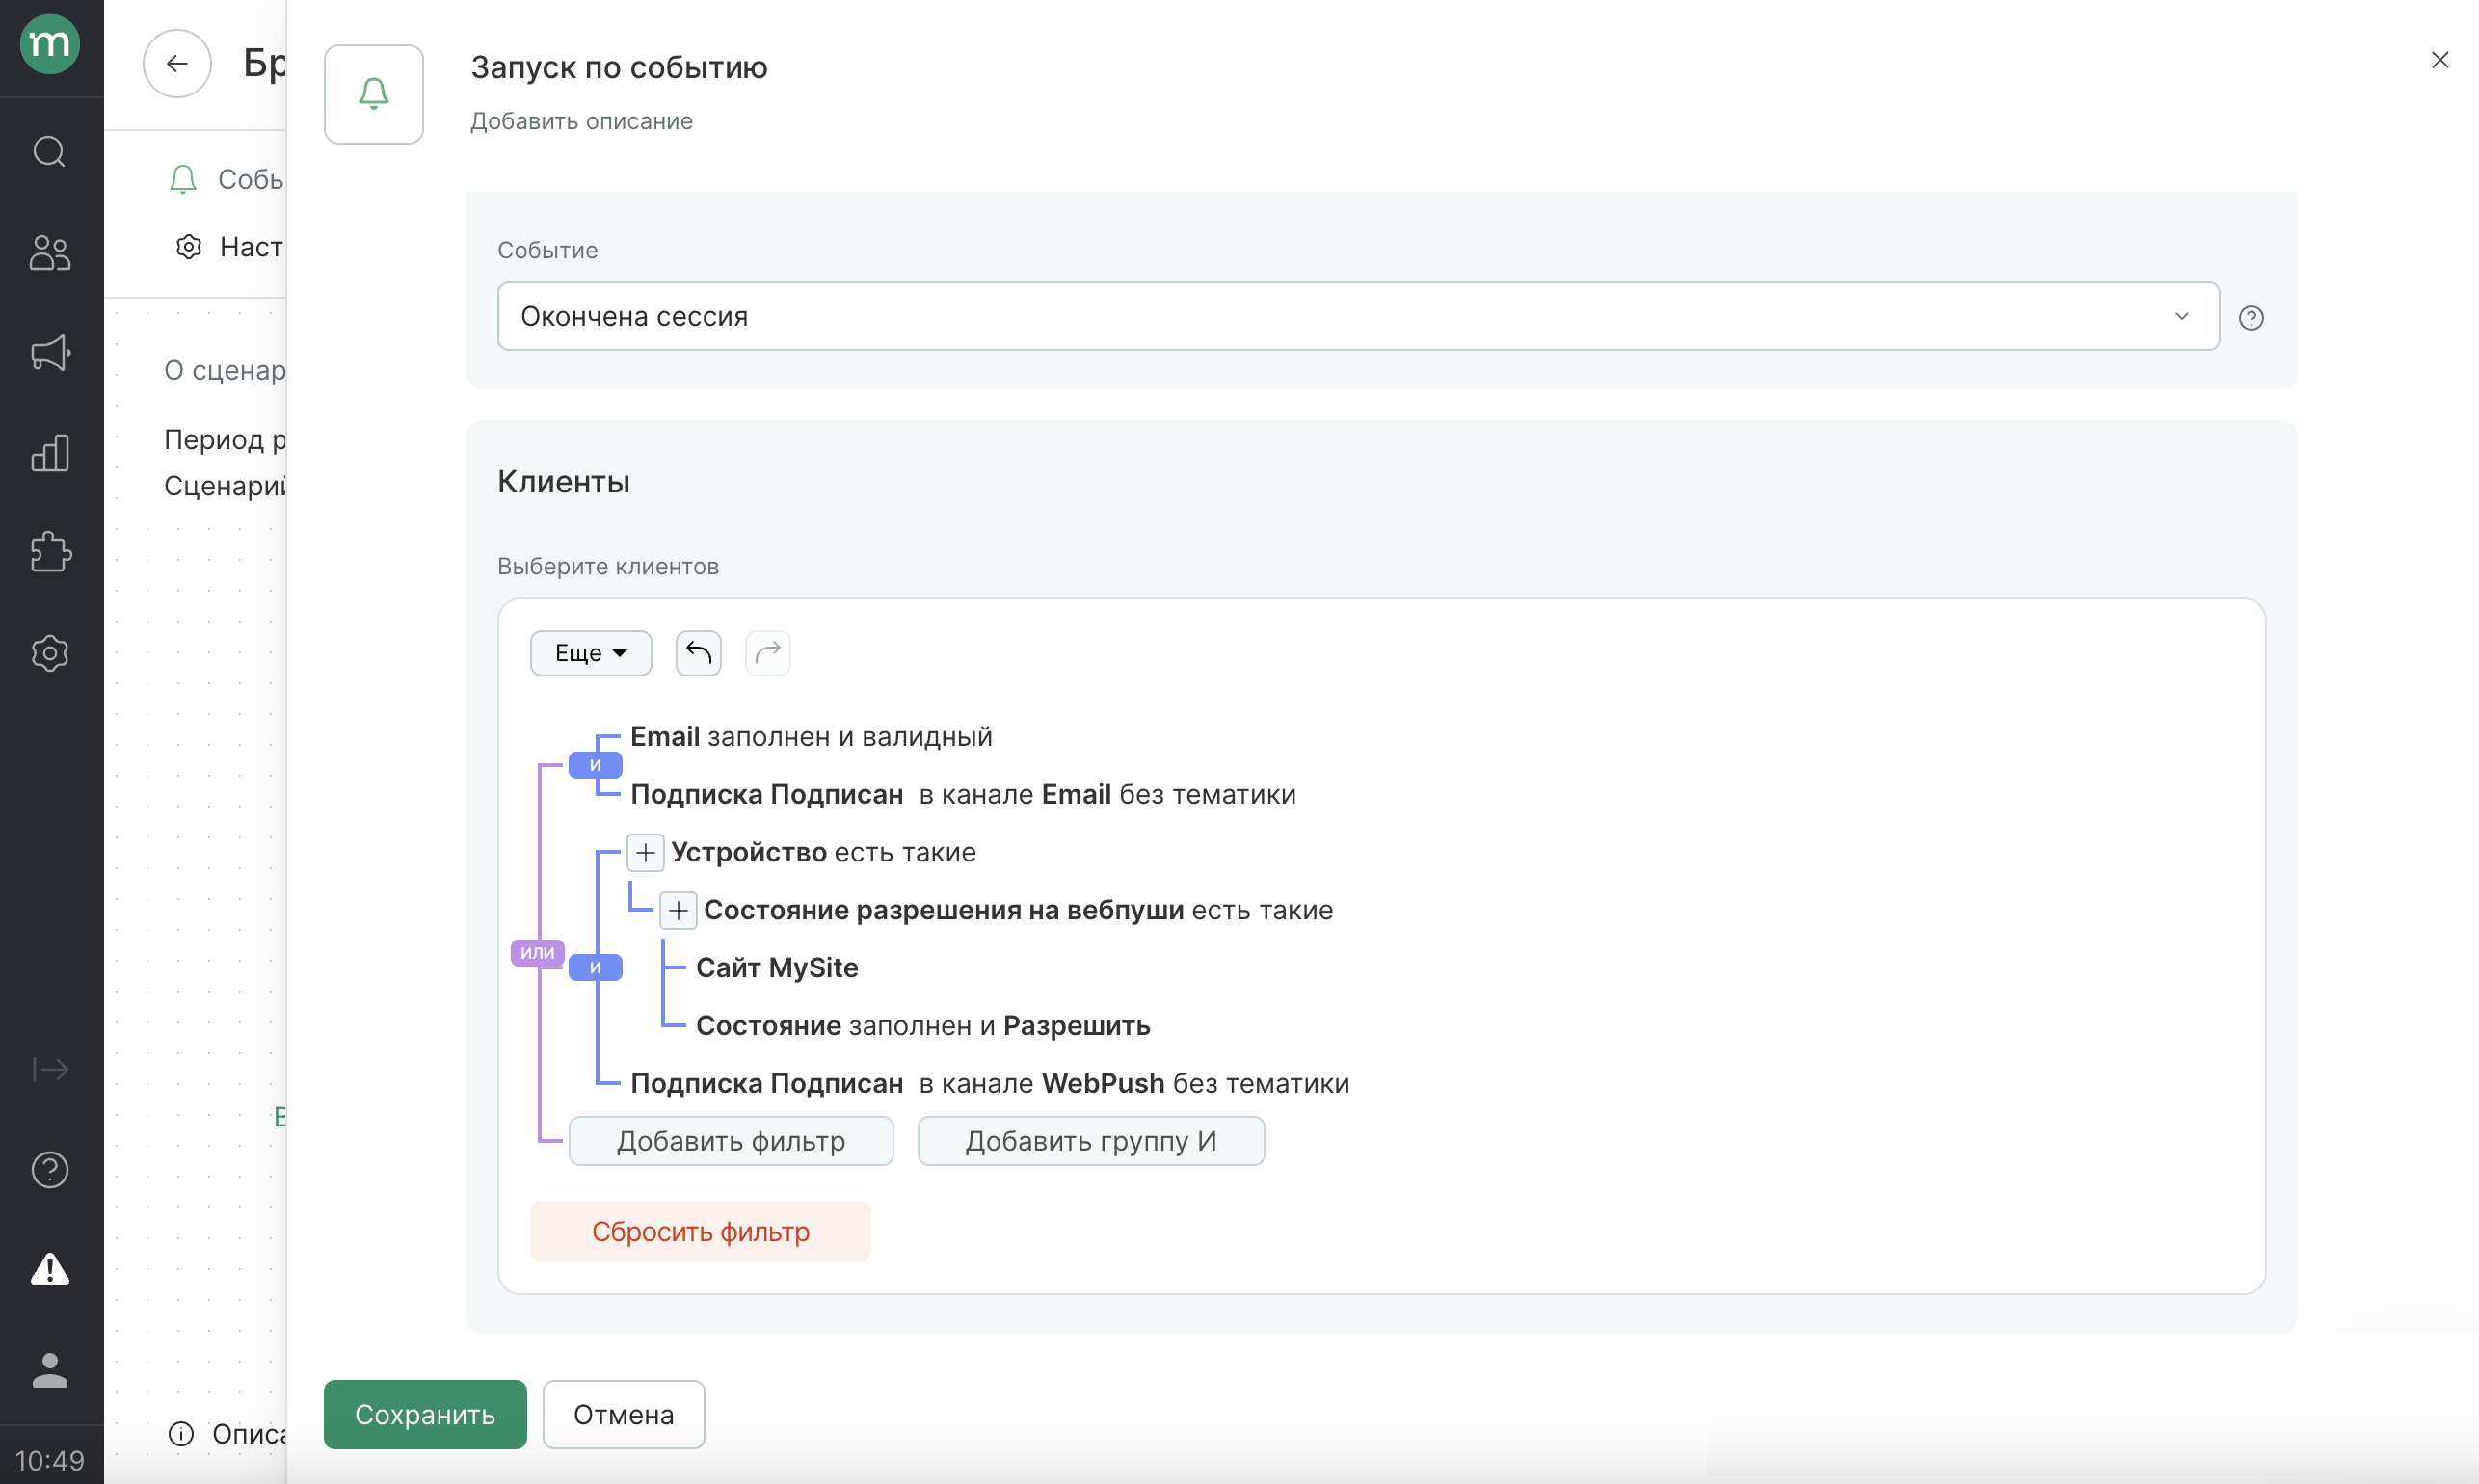Select the Подписка Подписан в канале Email condition
This screenshot has width=2479, height=1484.
[x=963, y=795]
